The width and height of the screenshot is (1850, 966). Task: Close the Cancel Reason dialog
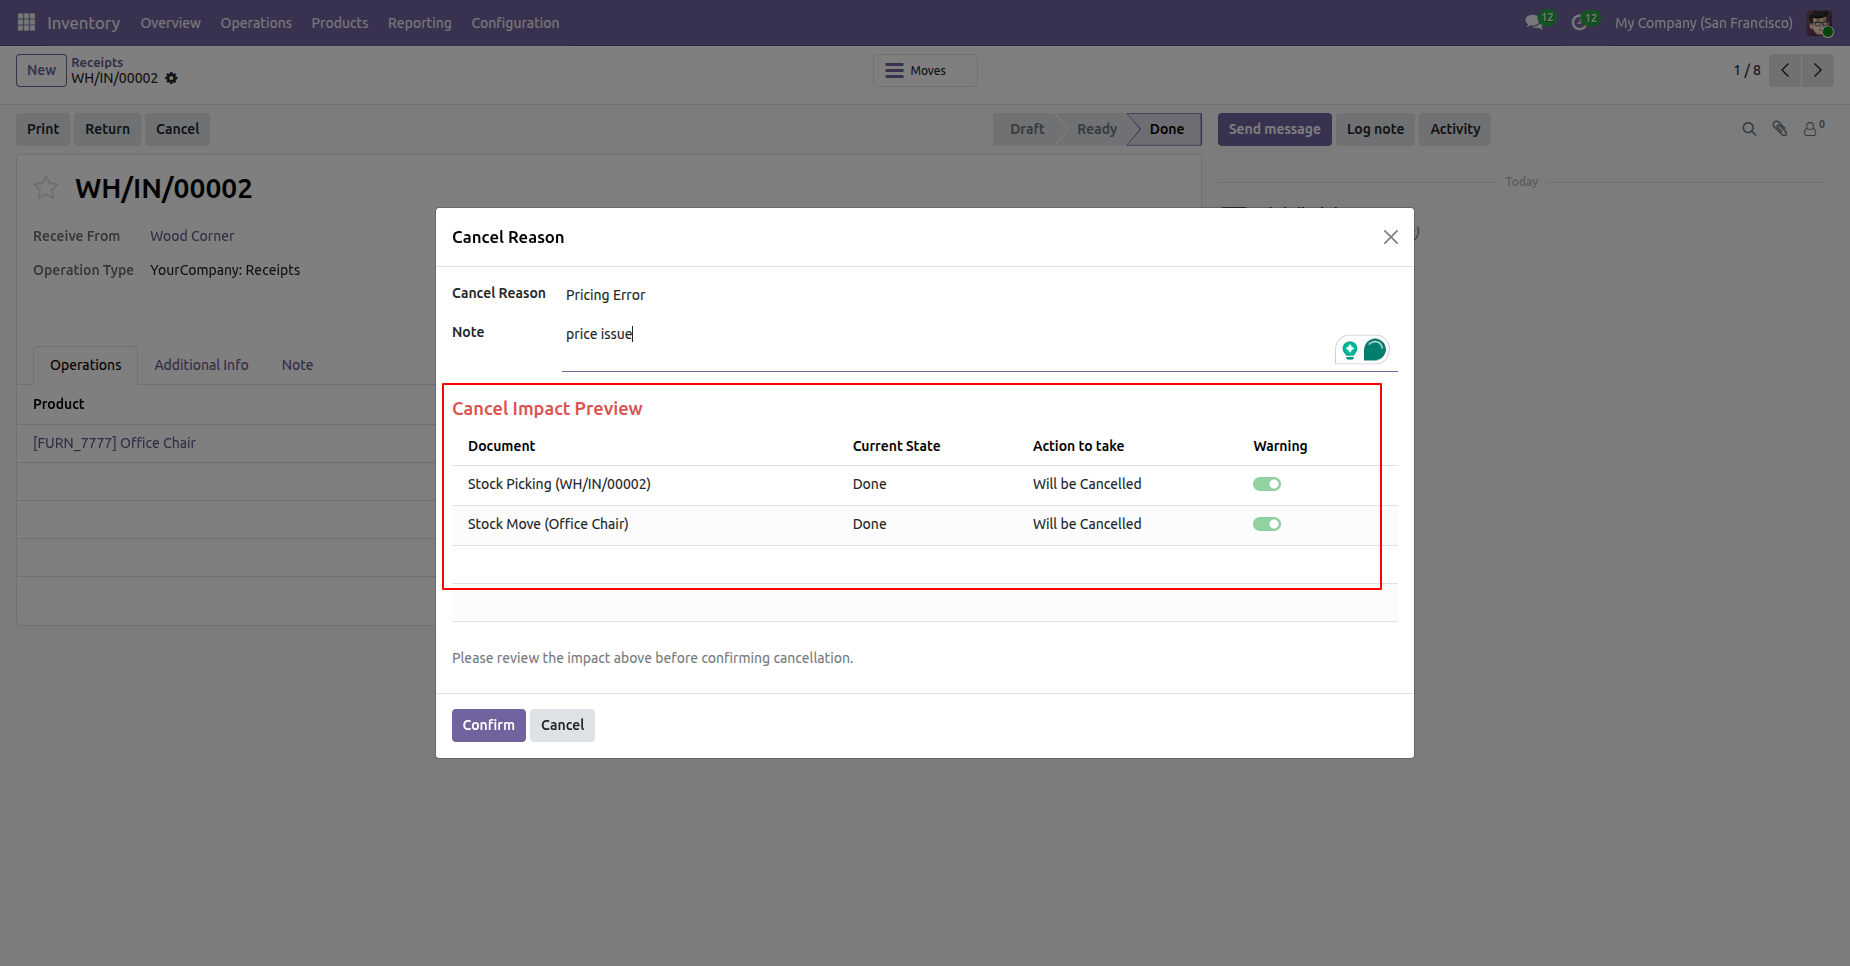pyautogui.click(x=1390, y=237)
